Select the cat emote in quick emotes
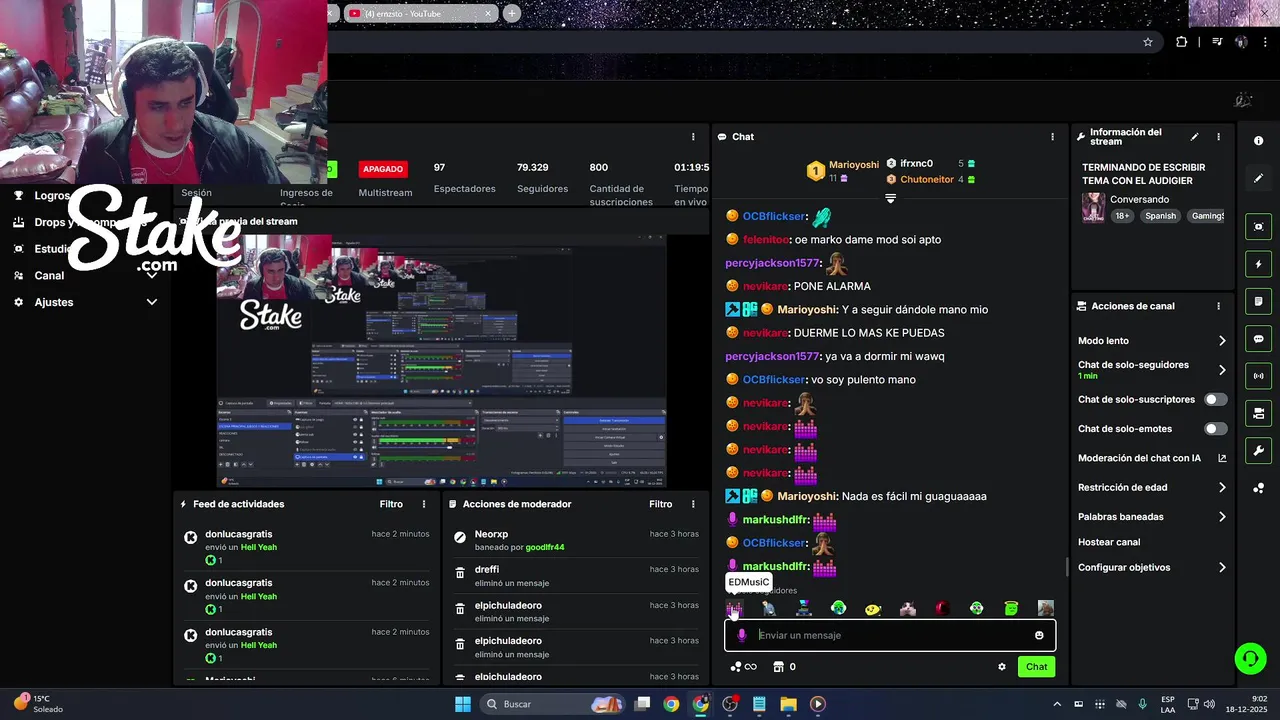 click(x=908, y=608)
